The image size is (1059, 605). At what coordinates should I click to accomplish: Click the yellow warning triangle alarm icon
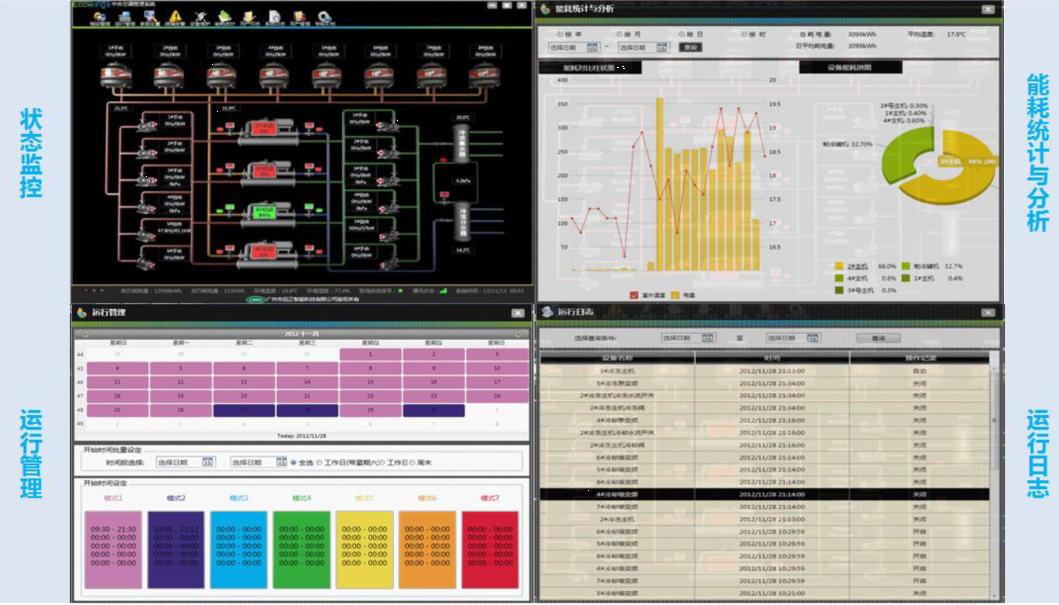(x=175, y=18)
